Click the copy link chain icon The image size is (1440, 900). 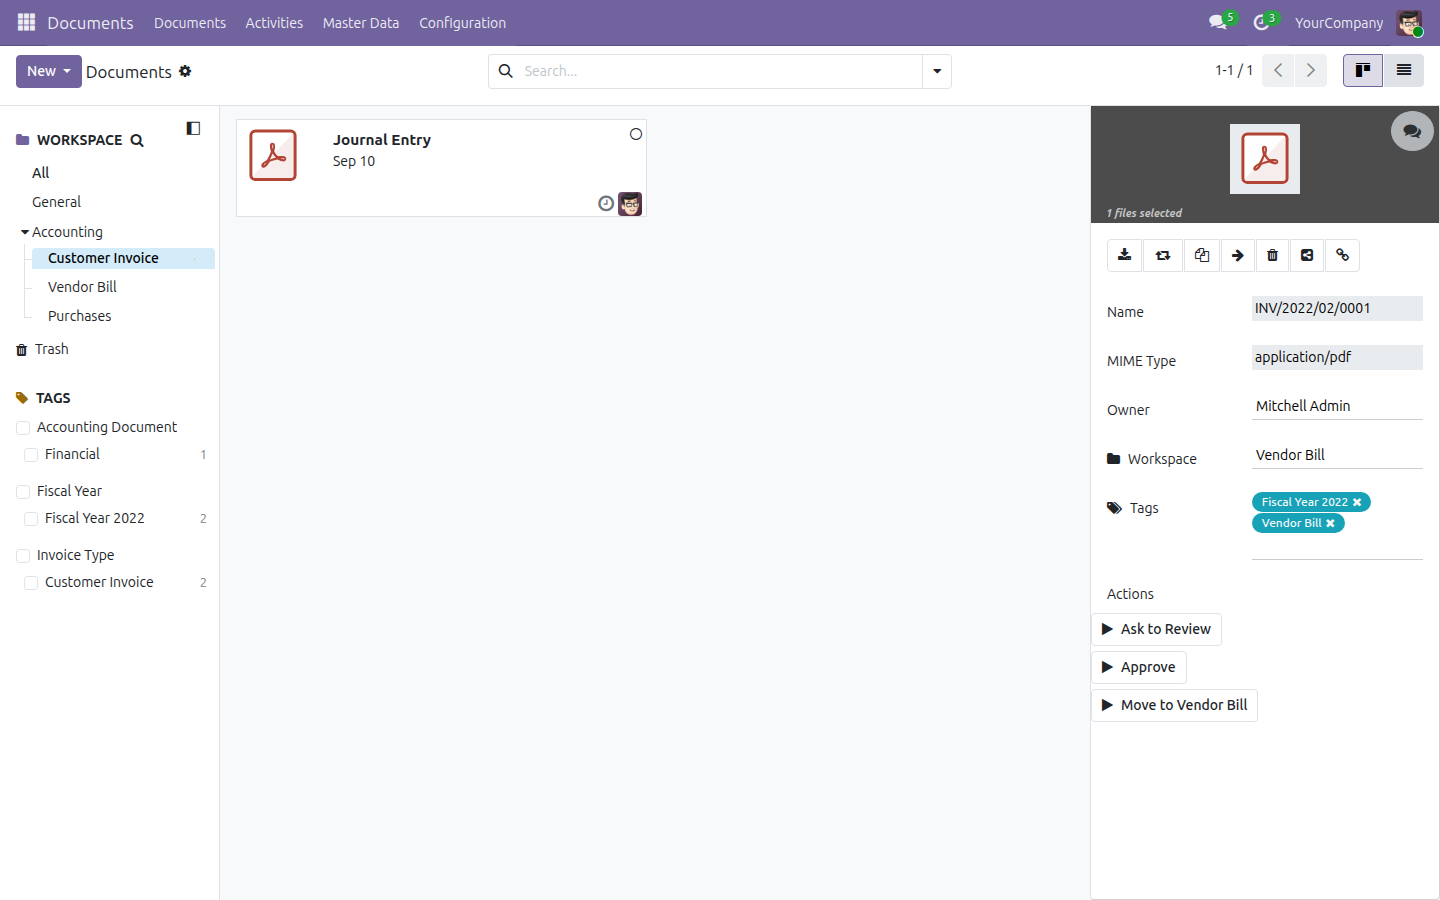(1342, 255)
